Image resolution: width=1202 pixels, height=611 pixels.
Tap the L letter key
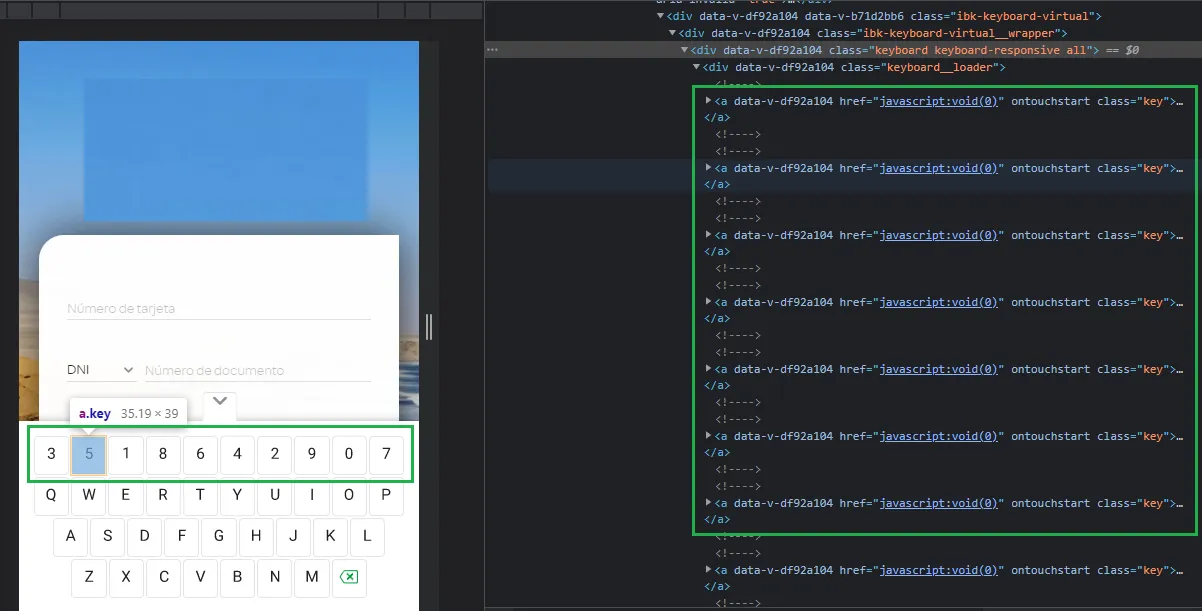(367, 536)
